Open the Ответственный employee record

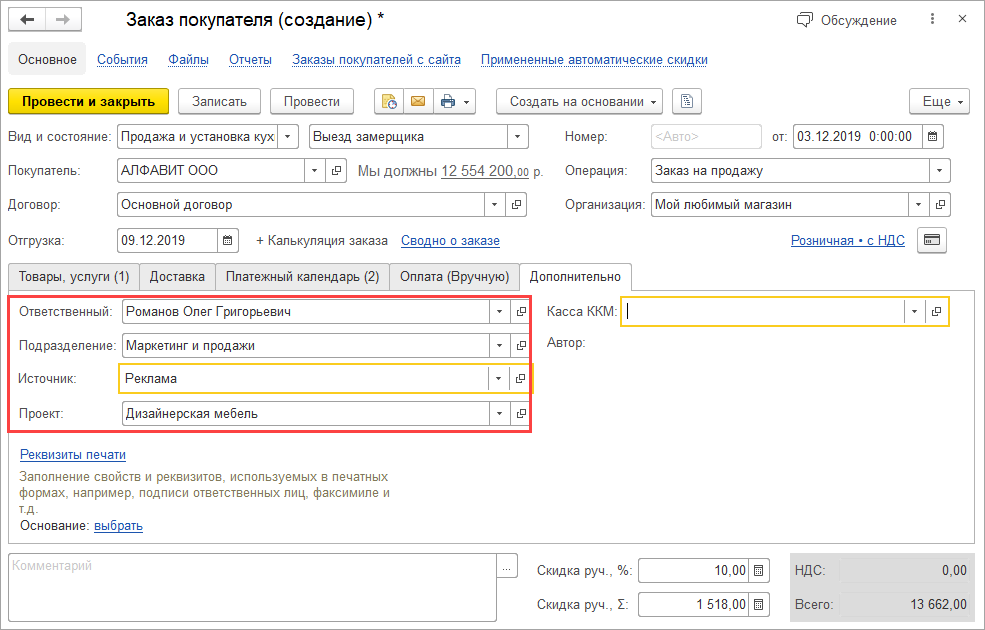click(x=521, y=312)
